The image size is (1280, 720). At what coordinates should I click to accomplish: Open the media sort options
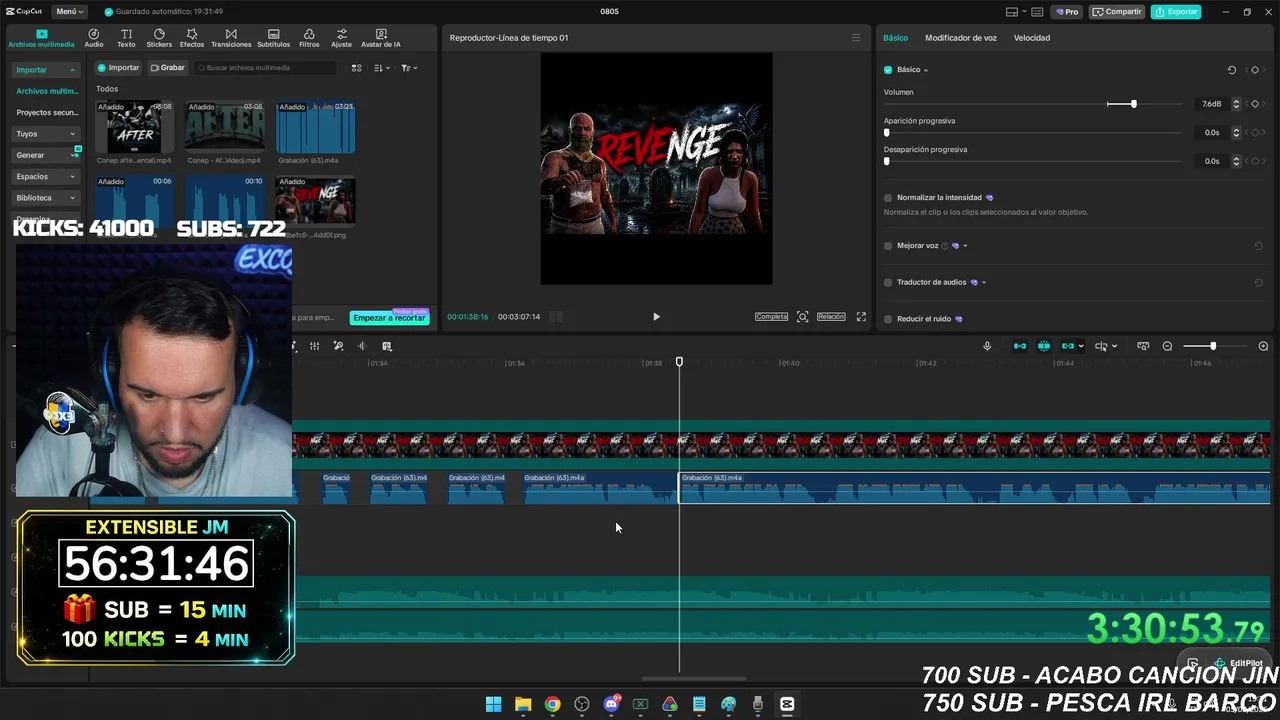382,68
